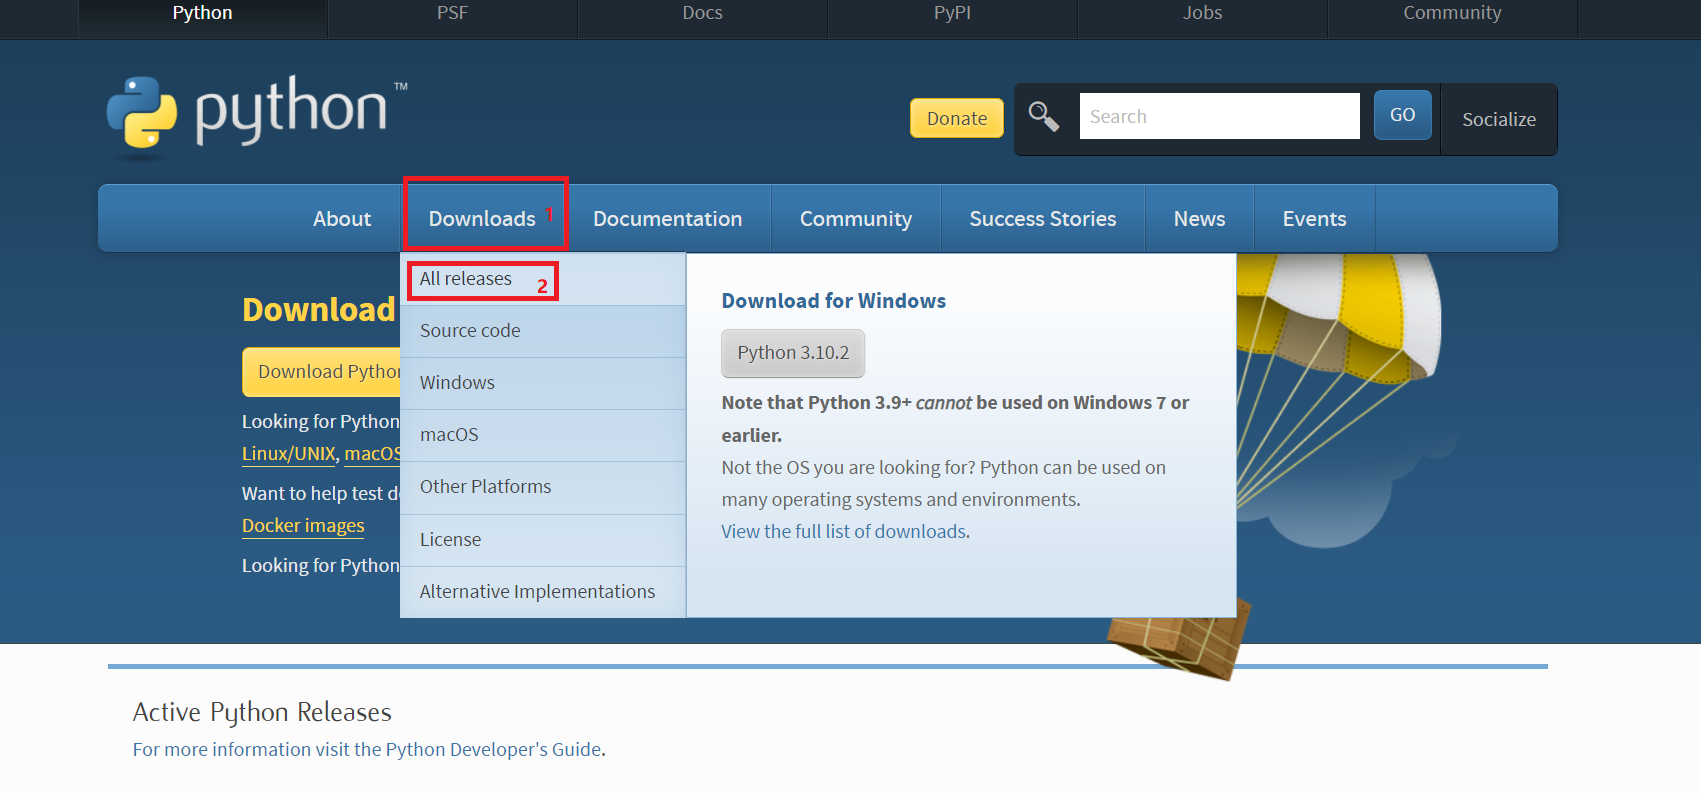
Task: Open the Community item in main navigation
Action: tap(856, 219)
